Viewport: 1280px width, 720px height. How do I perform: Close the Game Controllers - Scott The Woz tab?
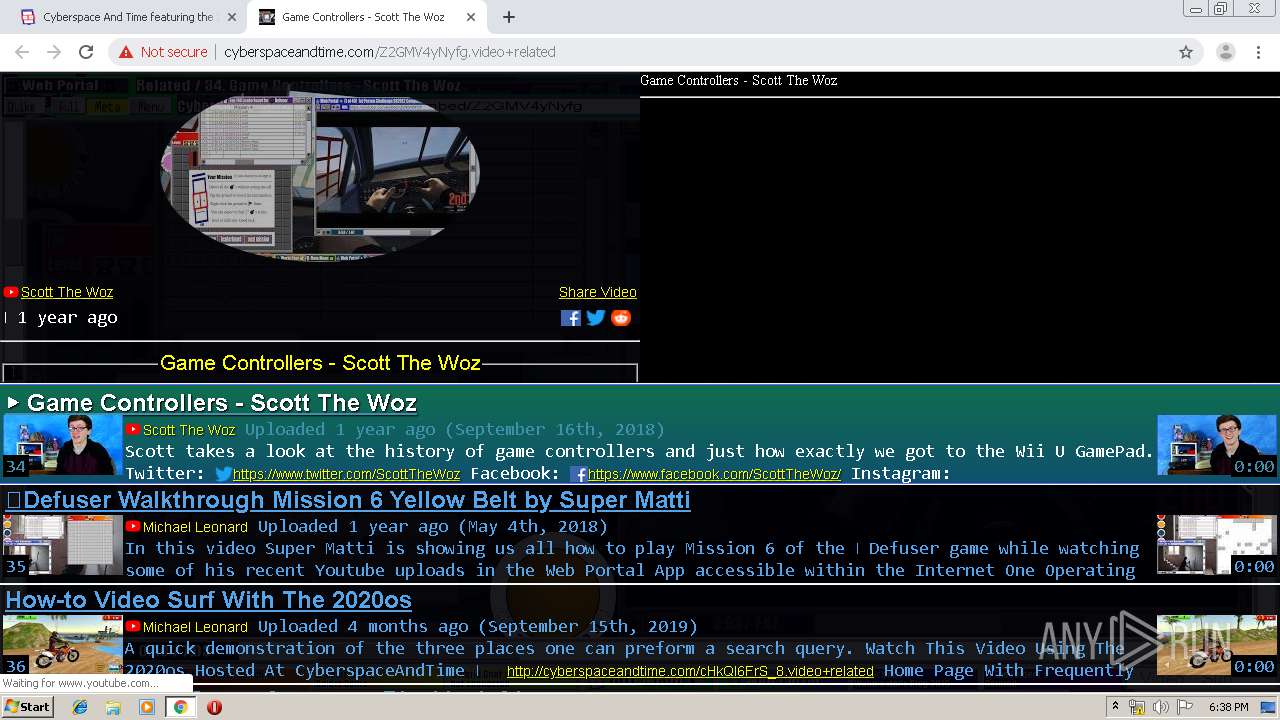coord(470,17)
